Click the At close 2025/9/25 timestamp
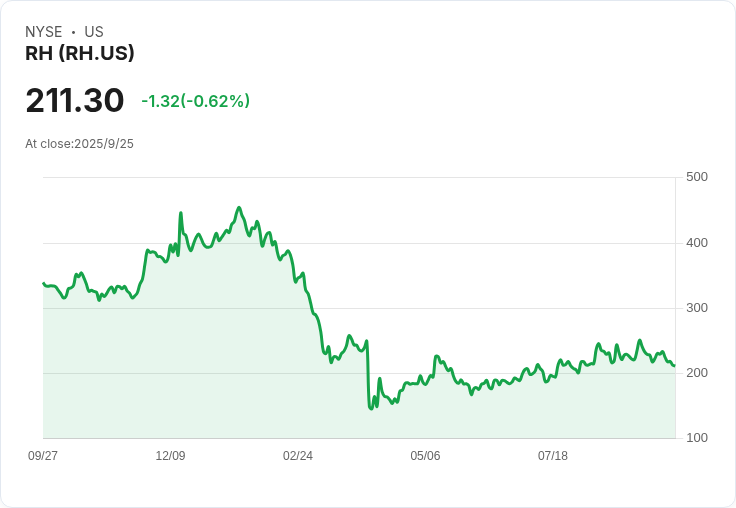The image size is (736, 508). tap(79, 144)
